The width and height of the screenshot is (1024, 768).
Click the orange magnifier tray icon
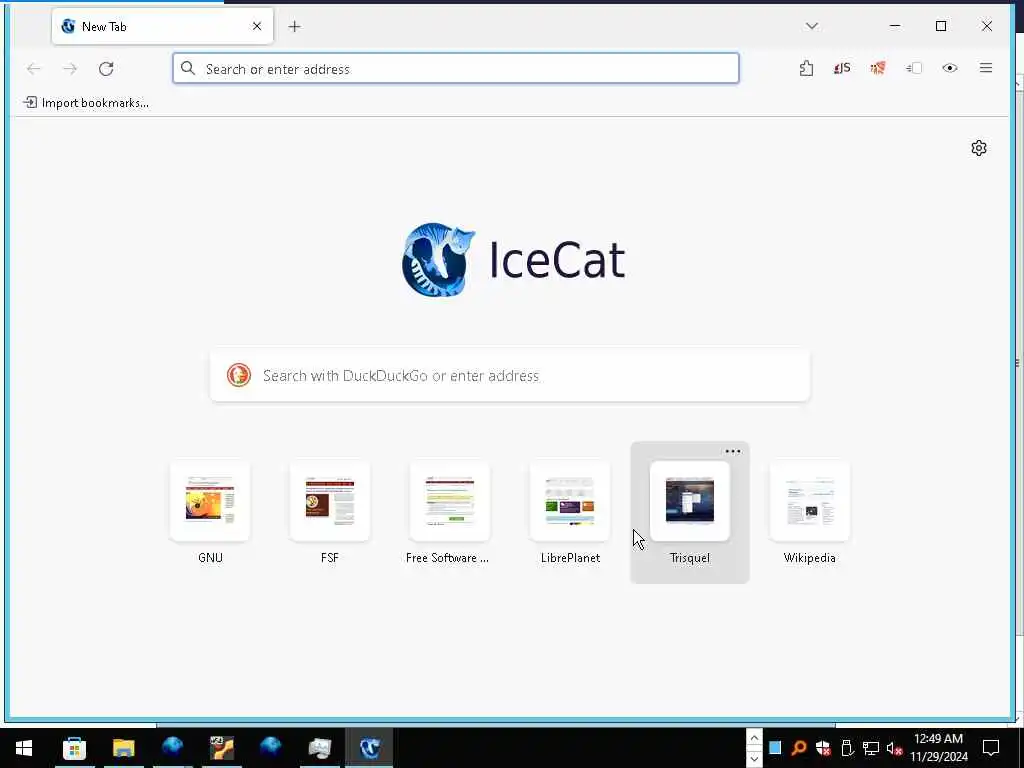pyautogui.click(x=799, y=748)
